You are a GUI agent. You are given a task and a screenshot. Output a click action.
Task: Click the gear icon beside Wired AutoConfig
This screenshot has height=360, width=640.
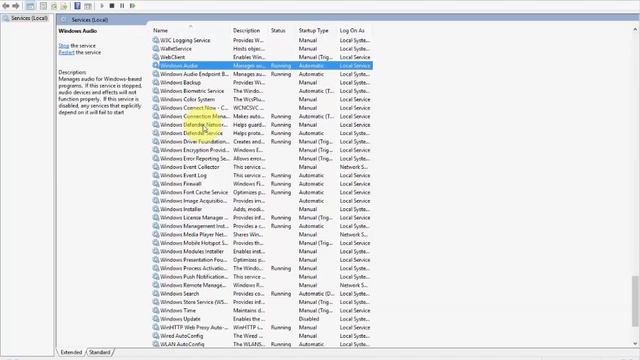coord(156,336)
